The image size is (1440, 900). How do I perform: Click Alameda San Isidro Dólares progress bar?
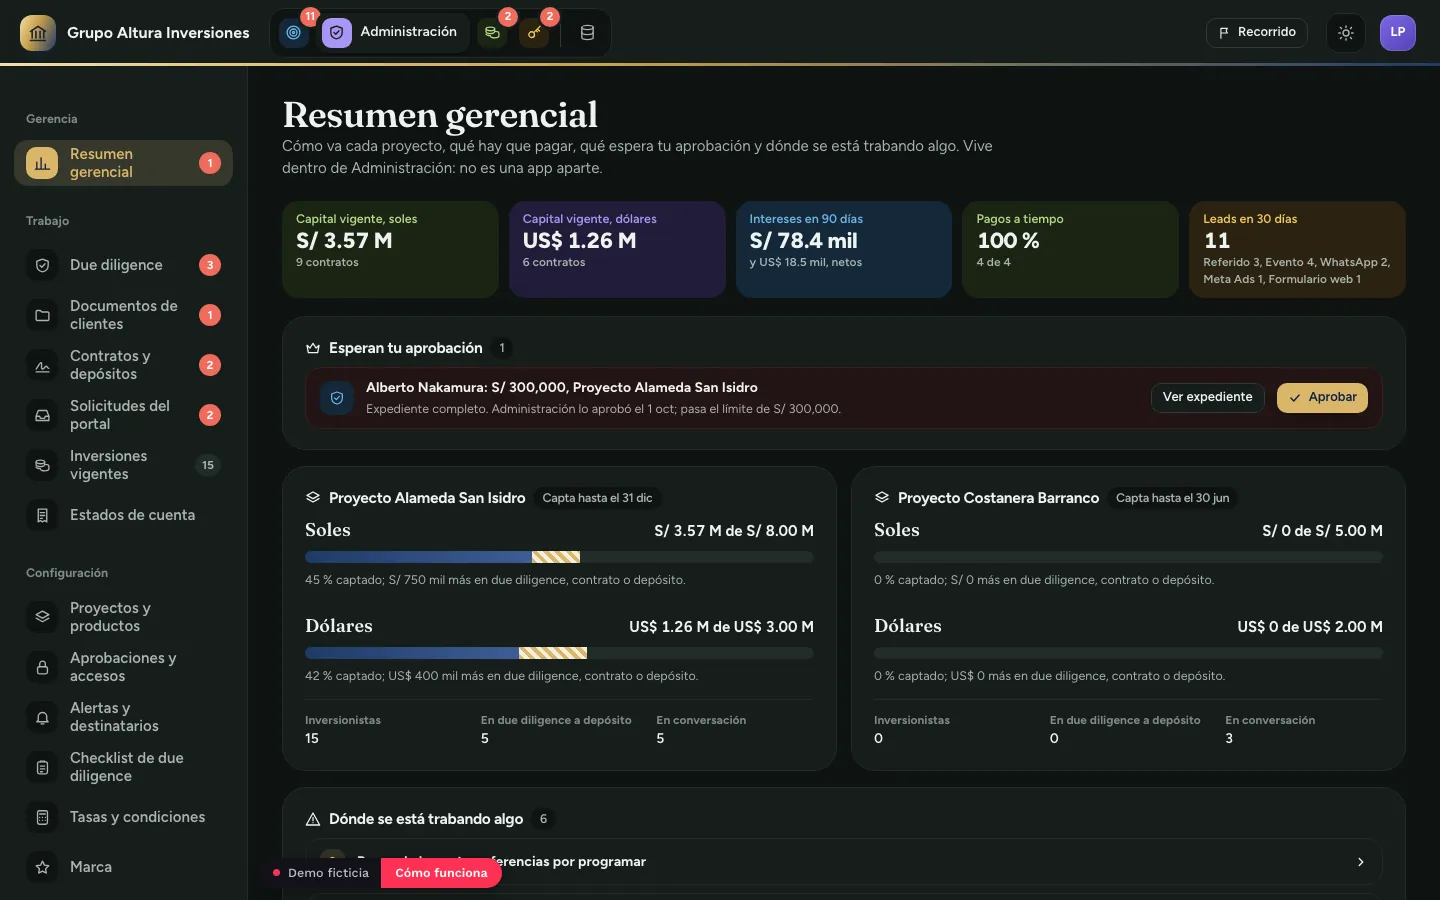pyautogui.click(x=559, y=653)
